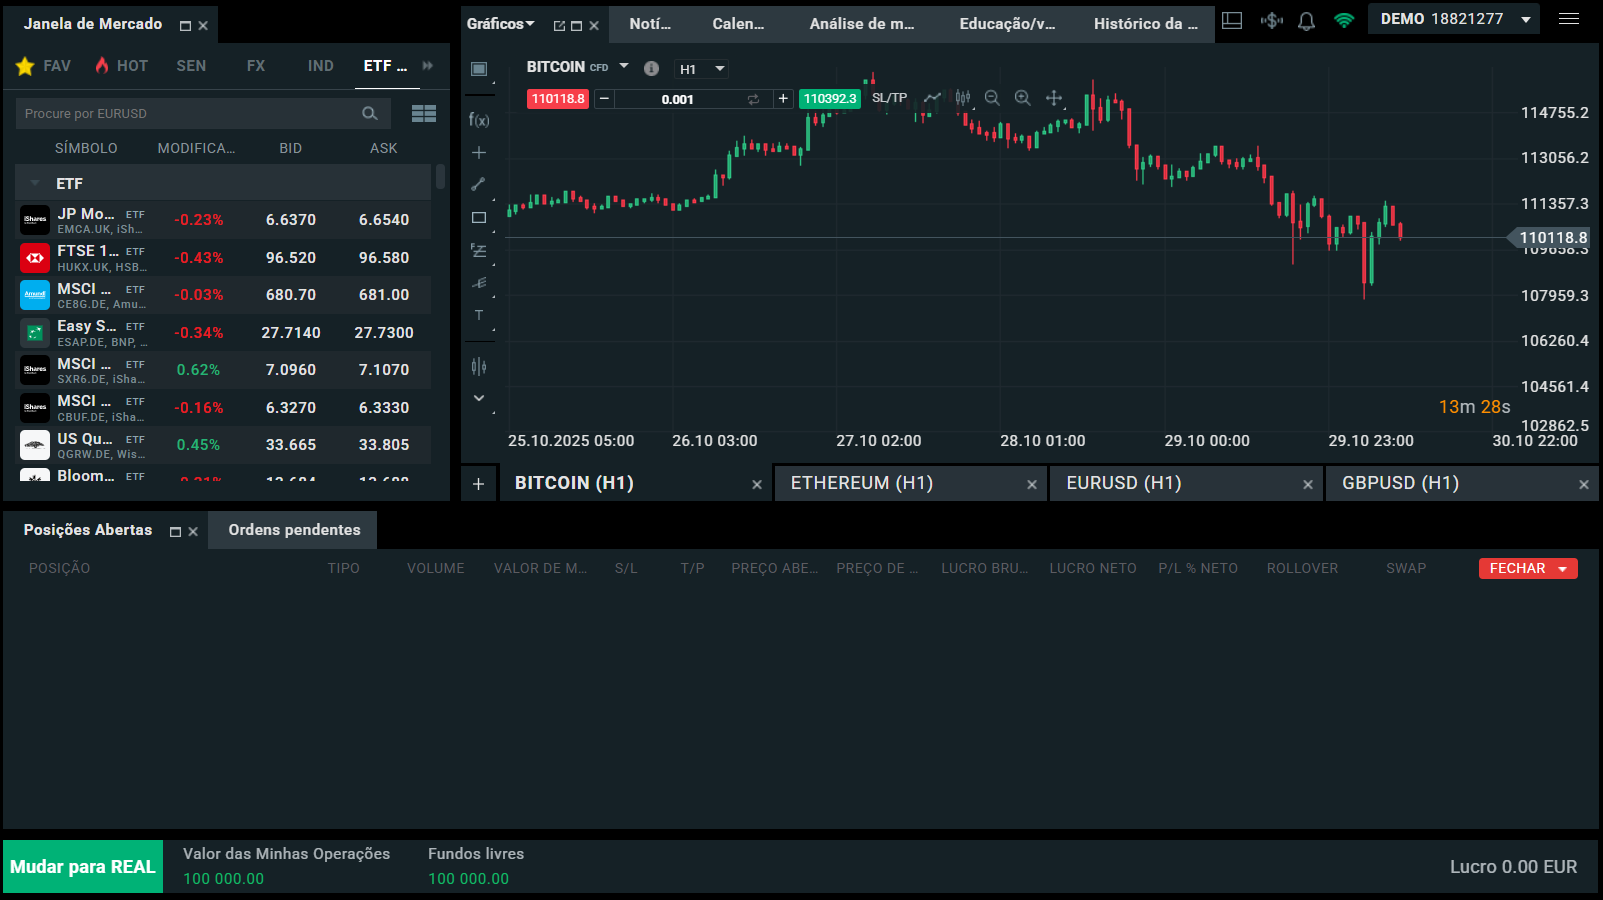
Task: Open the workspace layout icon in top bar
Action: click(x=1232, y=21)
